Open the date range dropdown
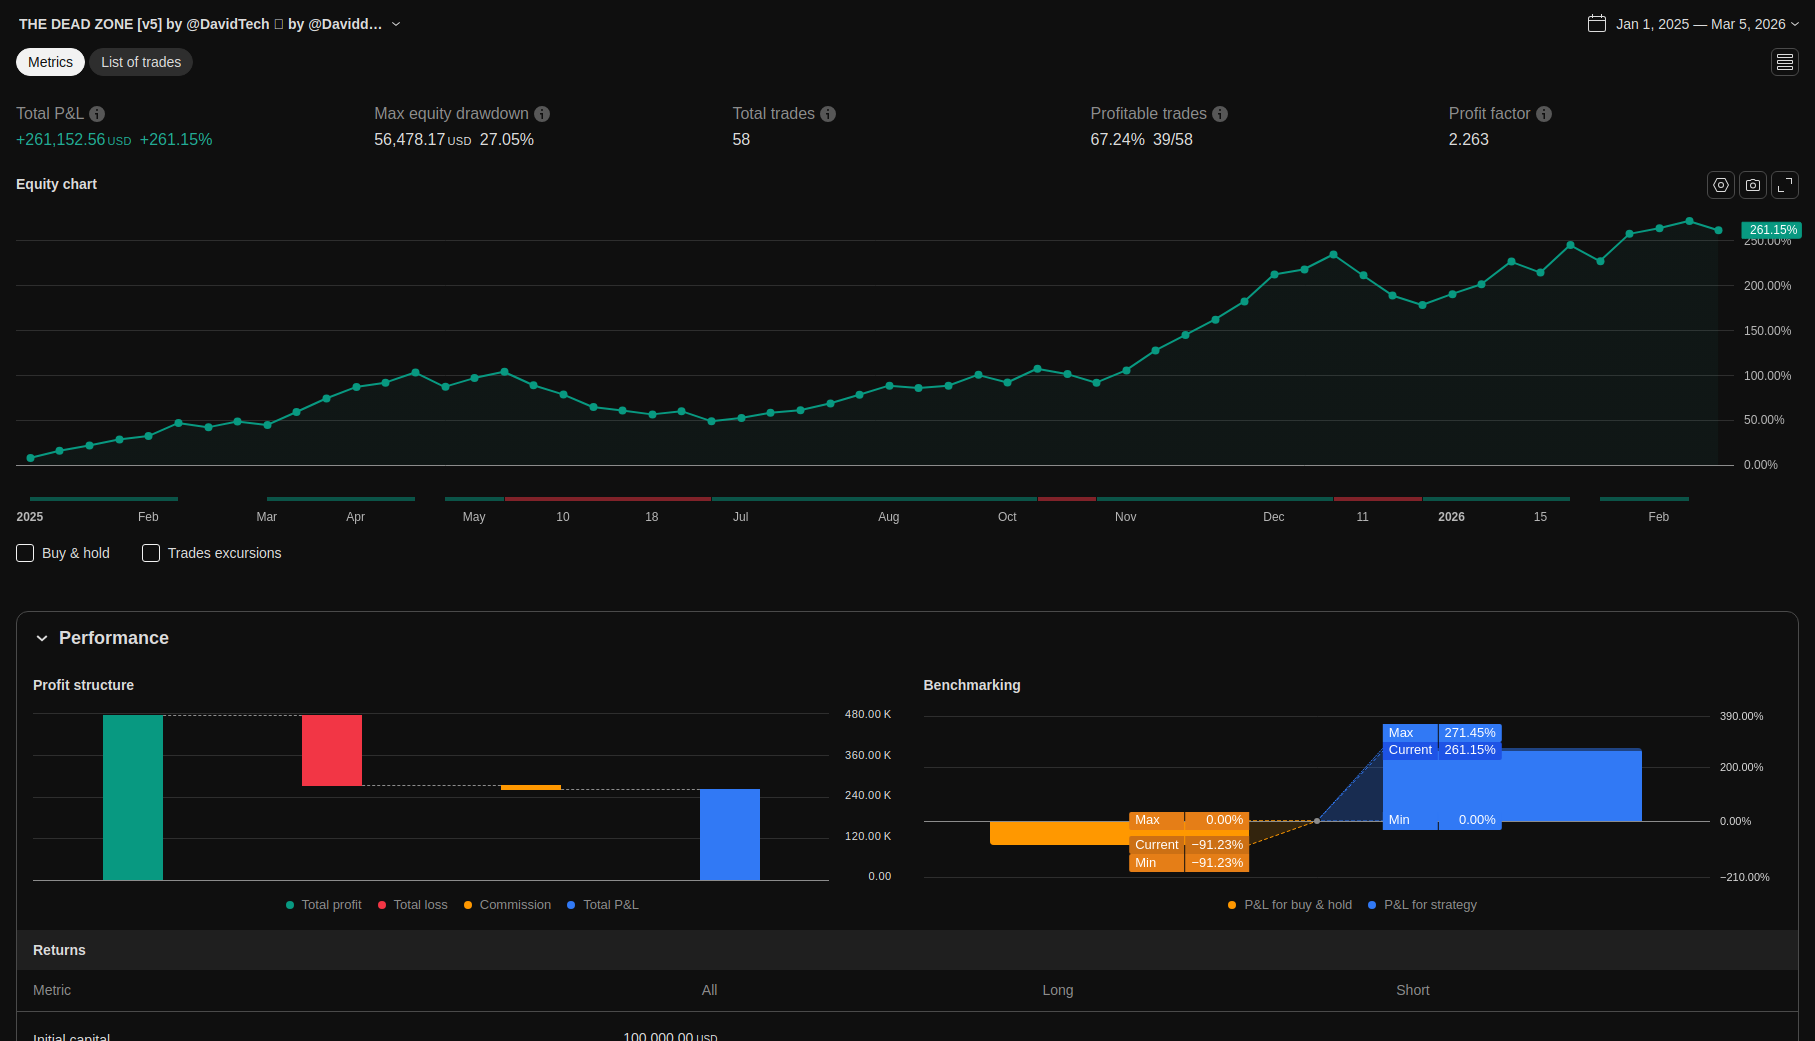The height and width of the screenshot is (1041, 1815). [1694, 24]
